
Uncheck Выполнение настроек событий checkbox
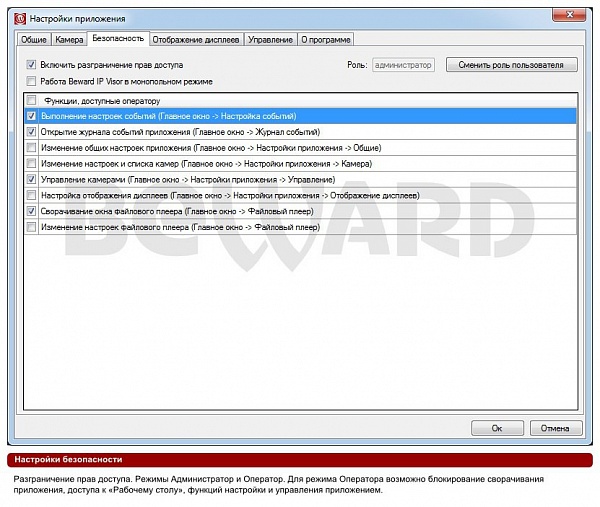click(31, 116)
